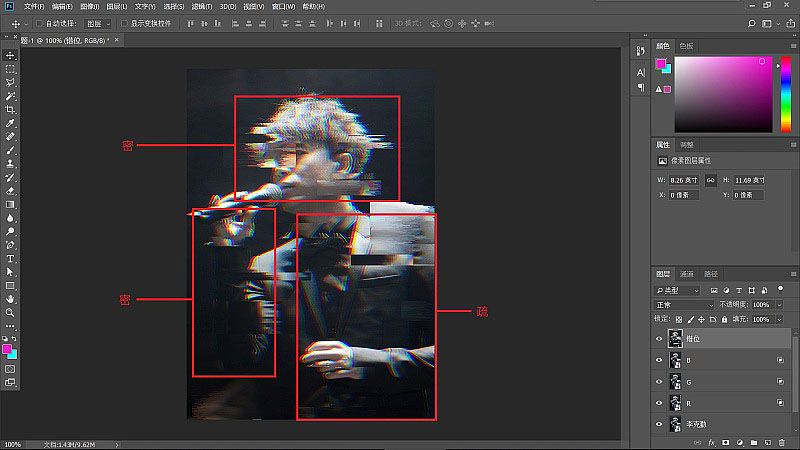The image size is (800, 450).
Task: Select the Blur tool
Action: 10,218
